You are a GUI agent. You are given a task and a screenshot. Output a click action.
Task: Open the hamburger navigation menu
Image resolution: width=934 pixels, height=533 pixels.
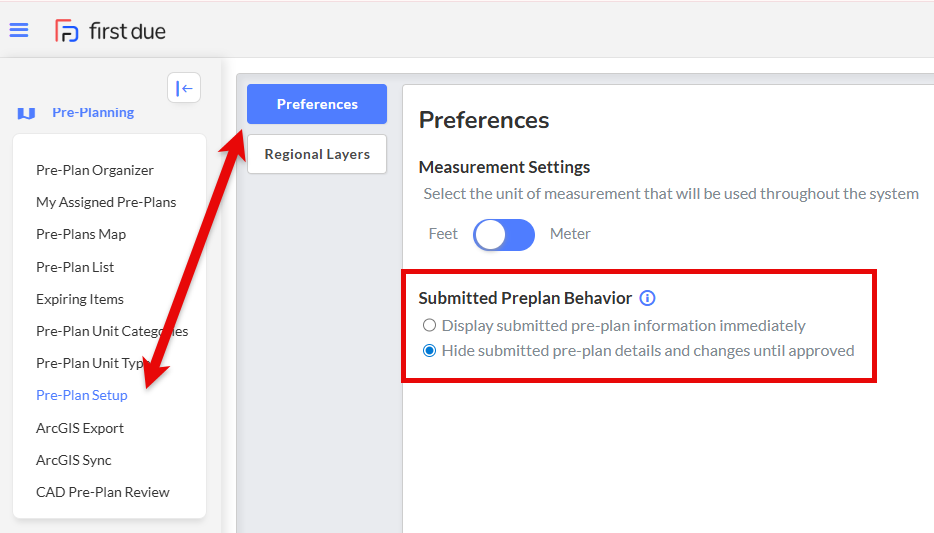(19, 30)
